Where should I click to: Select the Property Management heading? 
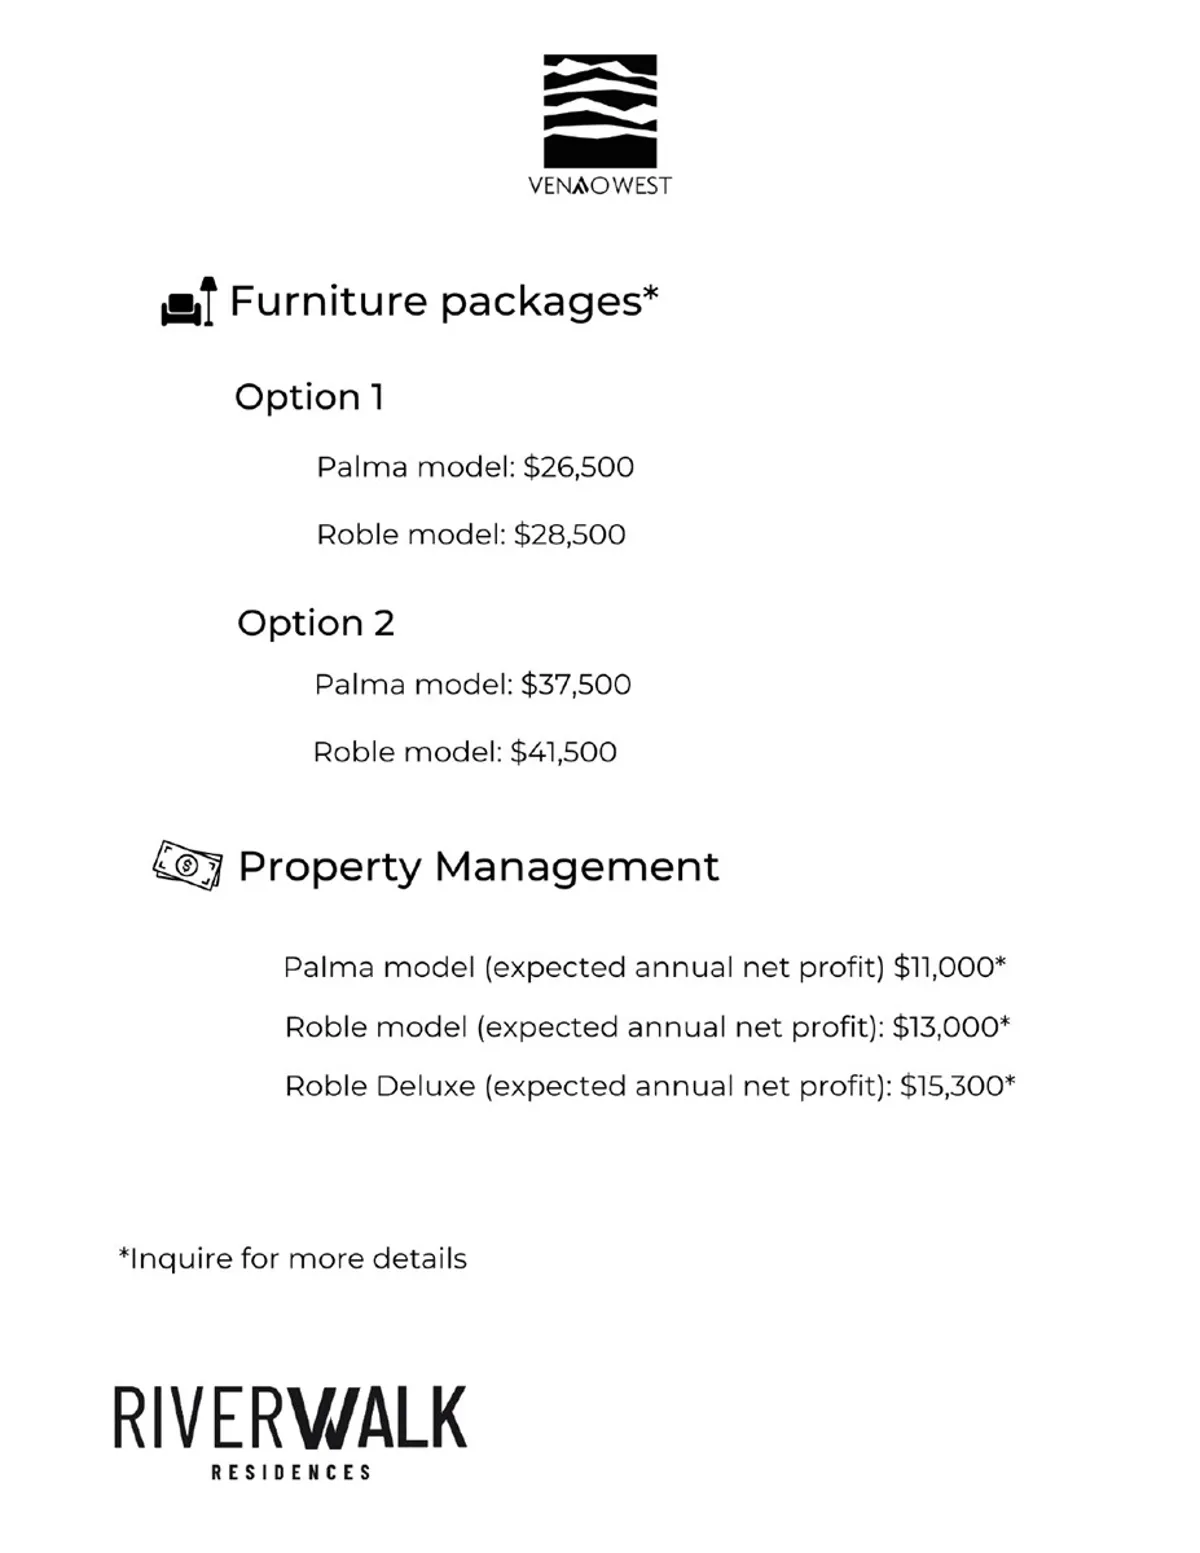tap(478, 867)
